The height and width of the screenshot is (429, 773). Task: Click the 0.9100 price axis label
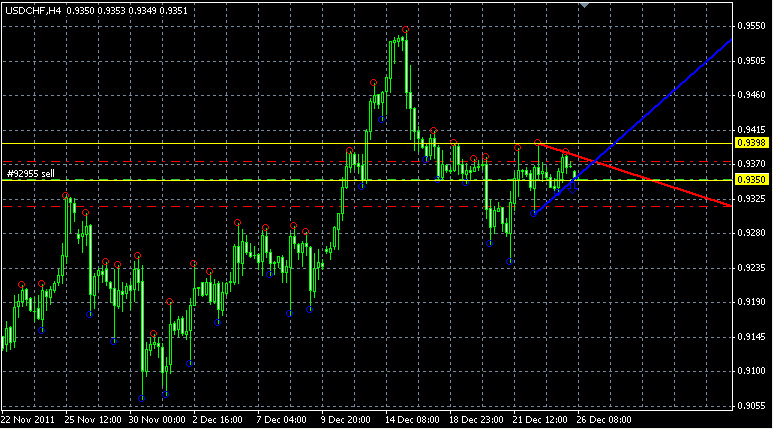pos(752,371)
